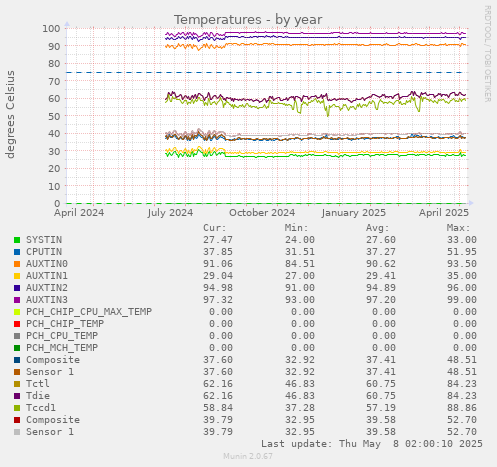Click AUXTIN2 current value 94.98

pyautogui.click(x=218, y=288)
